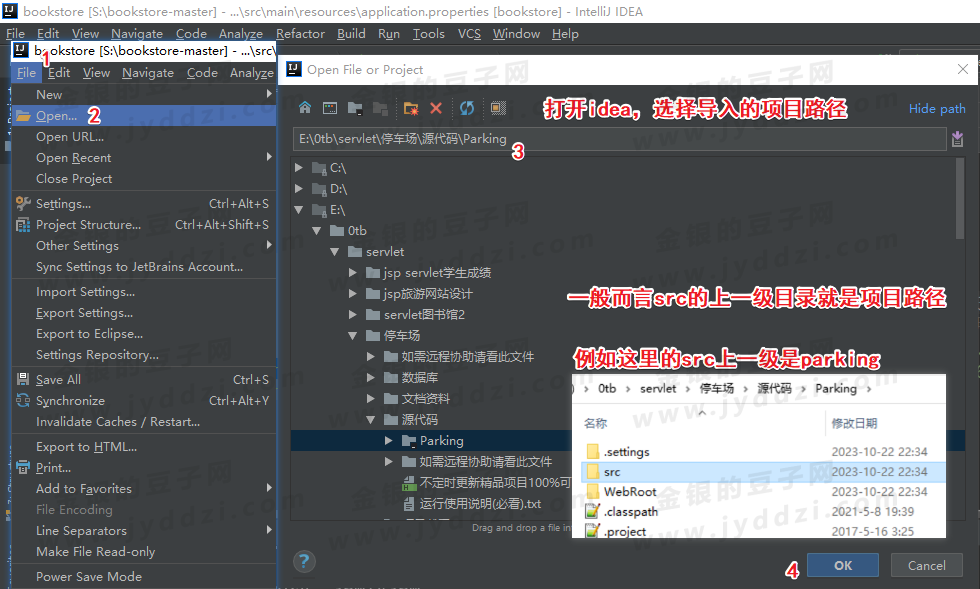
Task: Refresh the file tree with the blue arrows icon
Action: pos(467,108)
